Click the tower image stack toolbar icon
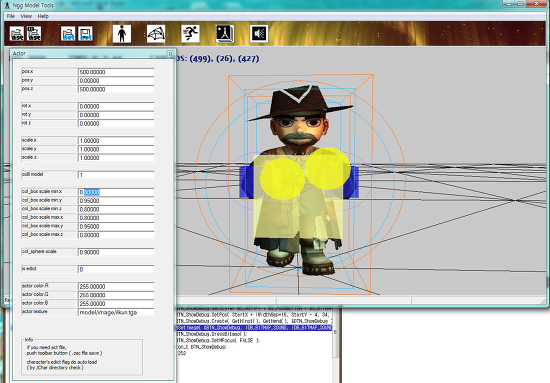Viewport: 550px width, 383px height. [x=224, y=34]
